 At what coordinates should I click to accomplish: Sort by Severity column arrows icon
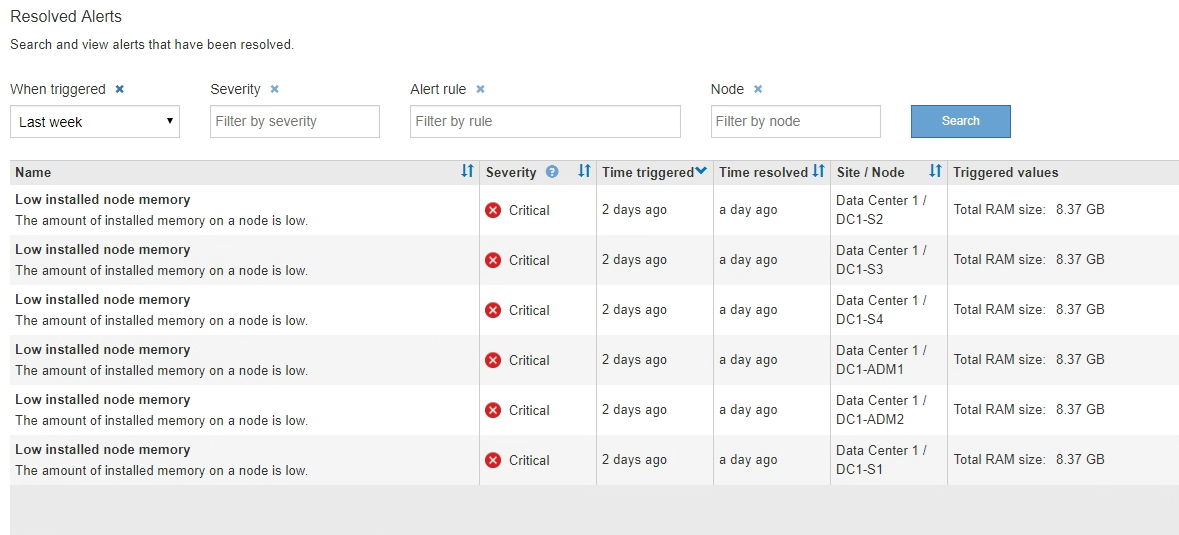[585, 172]
